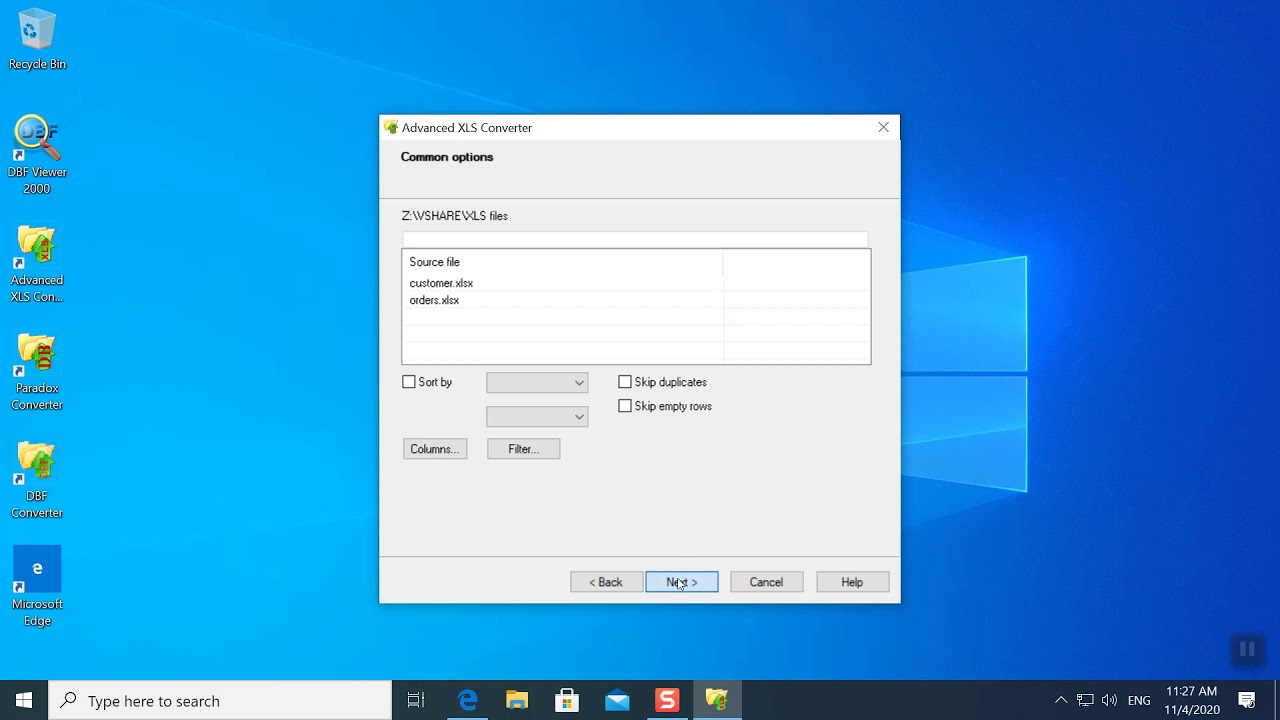Open the clock and date flyout
1280x720 pixels.
point(1192,700)
